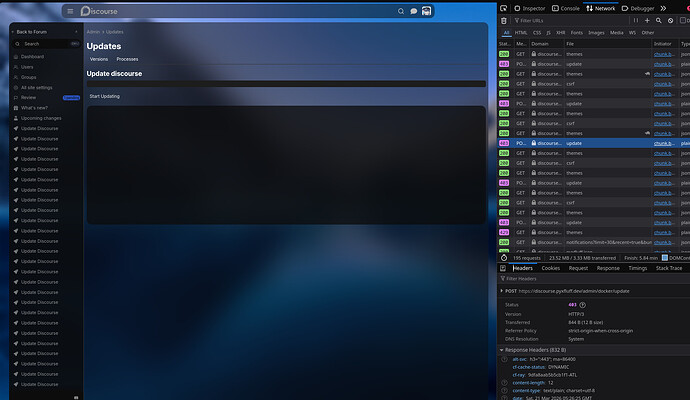Focus the Filter URLs input field

[570, 20]
